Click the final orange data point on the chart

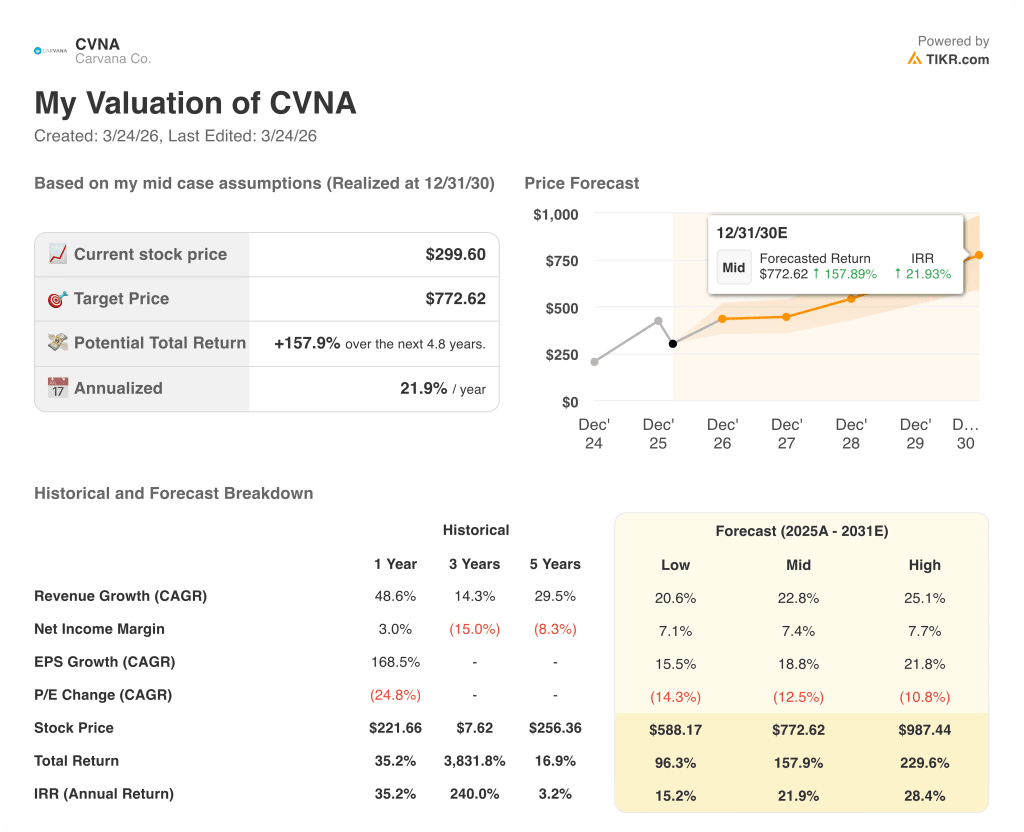click(979, 254)
